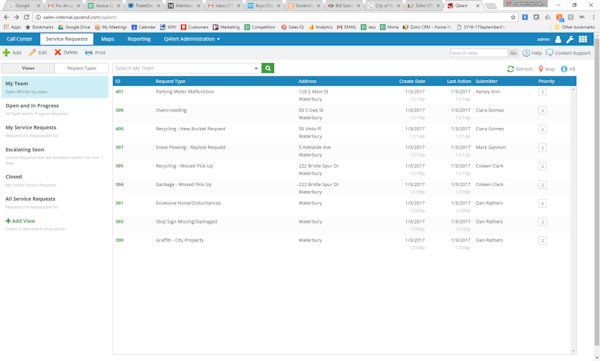600x361 pixels.
Task: Click the request list vertical scrollbar
Action: coord(573,220)
